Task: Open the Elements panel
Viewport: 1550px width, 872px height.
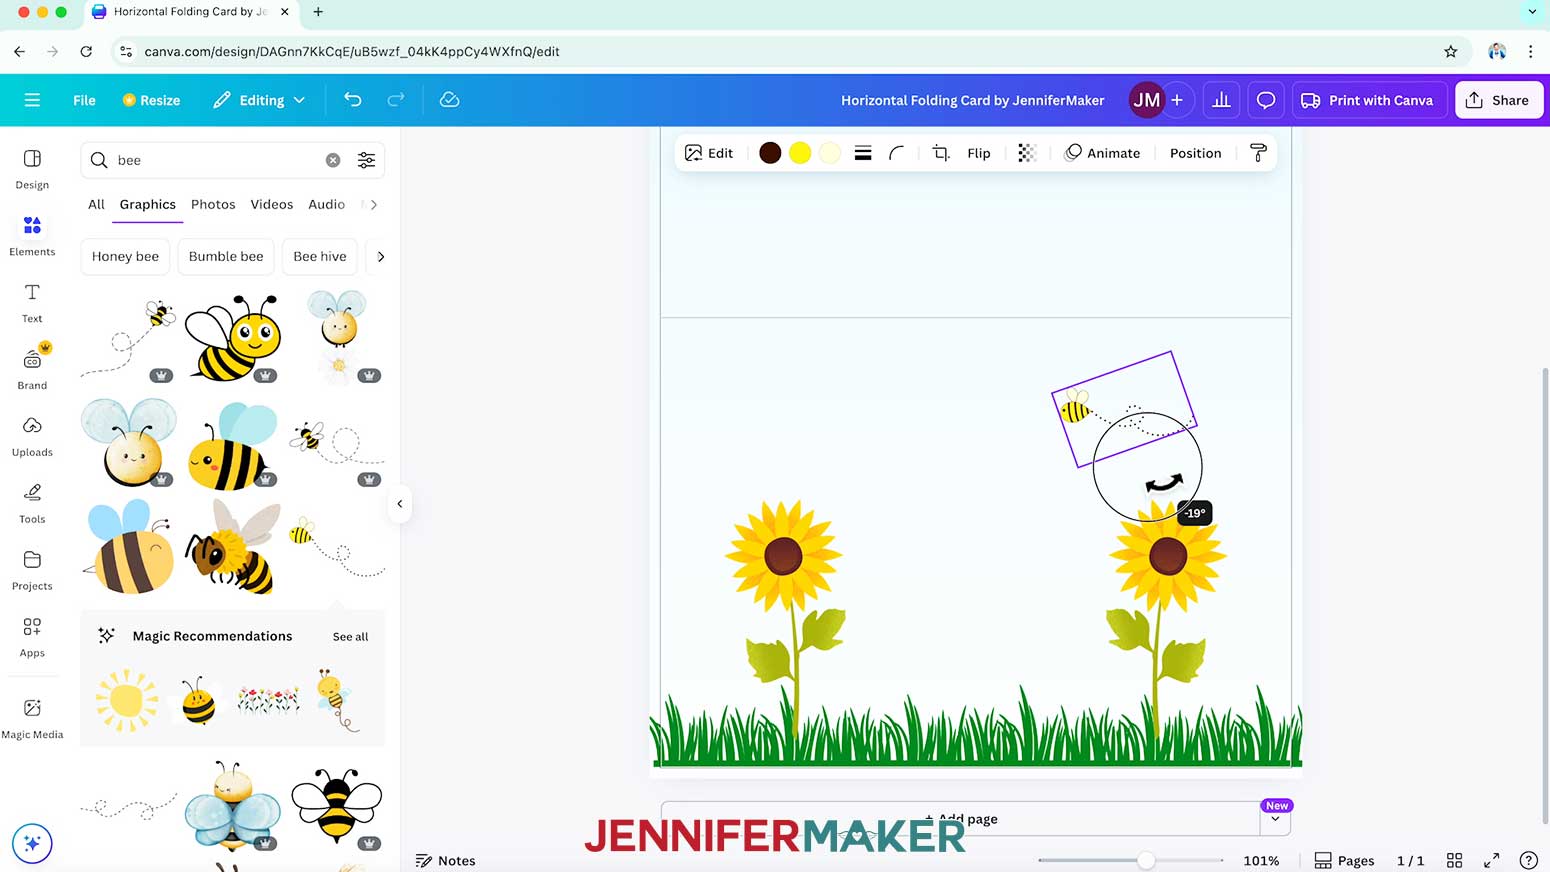Action: (x=32, y=236)
